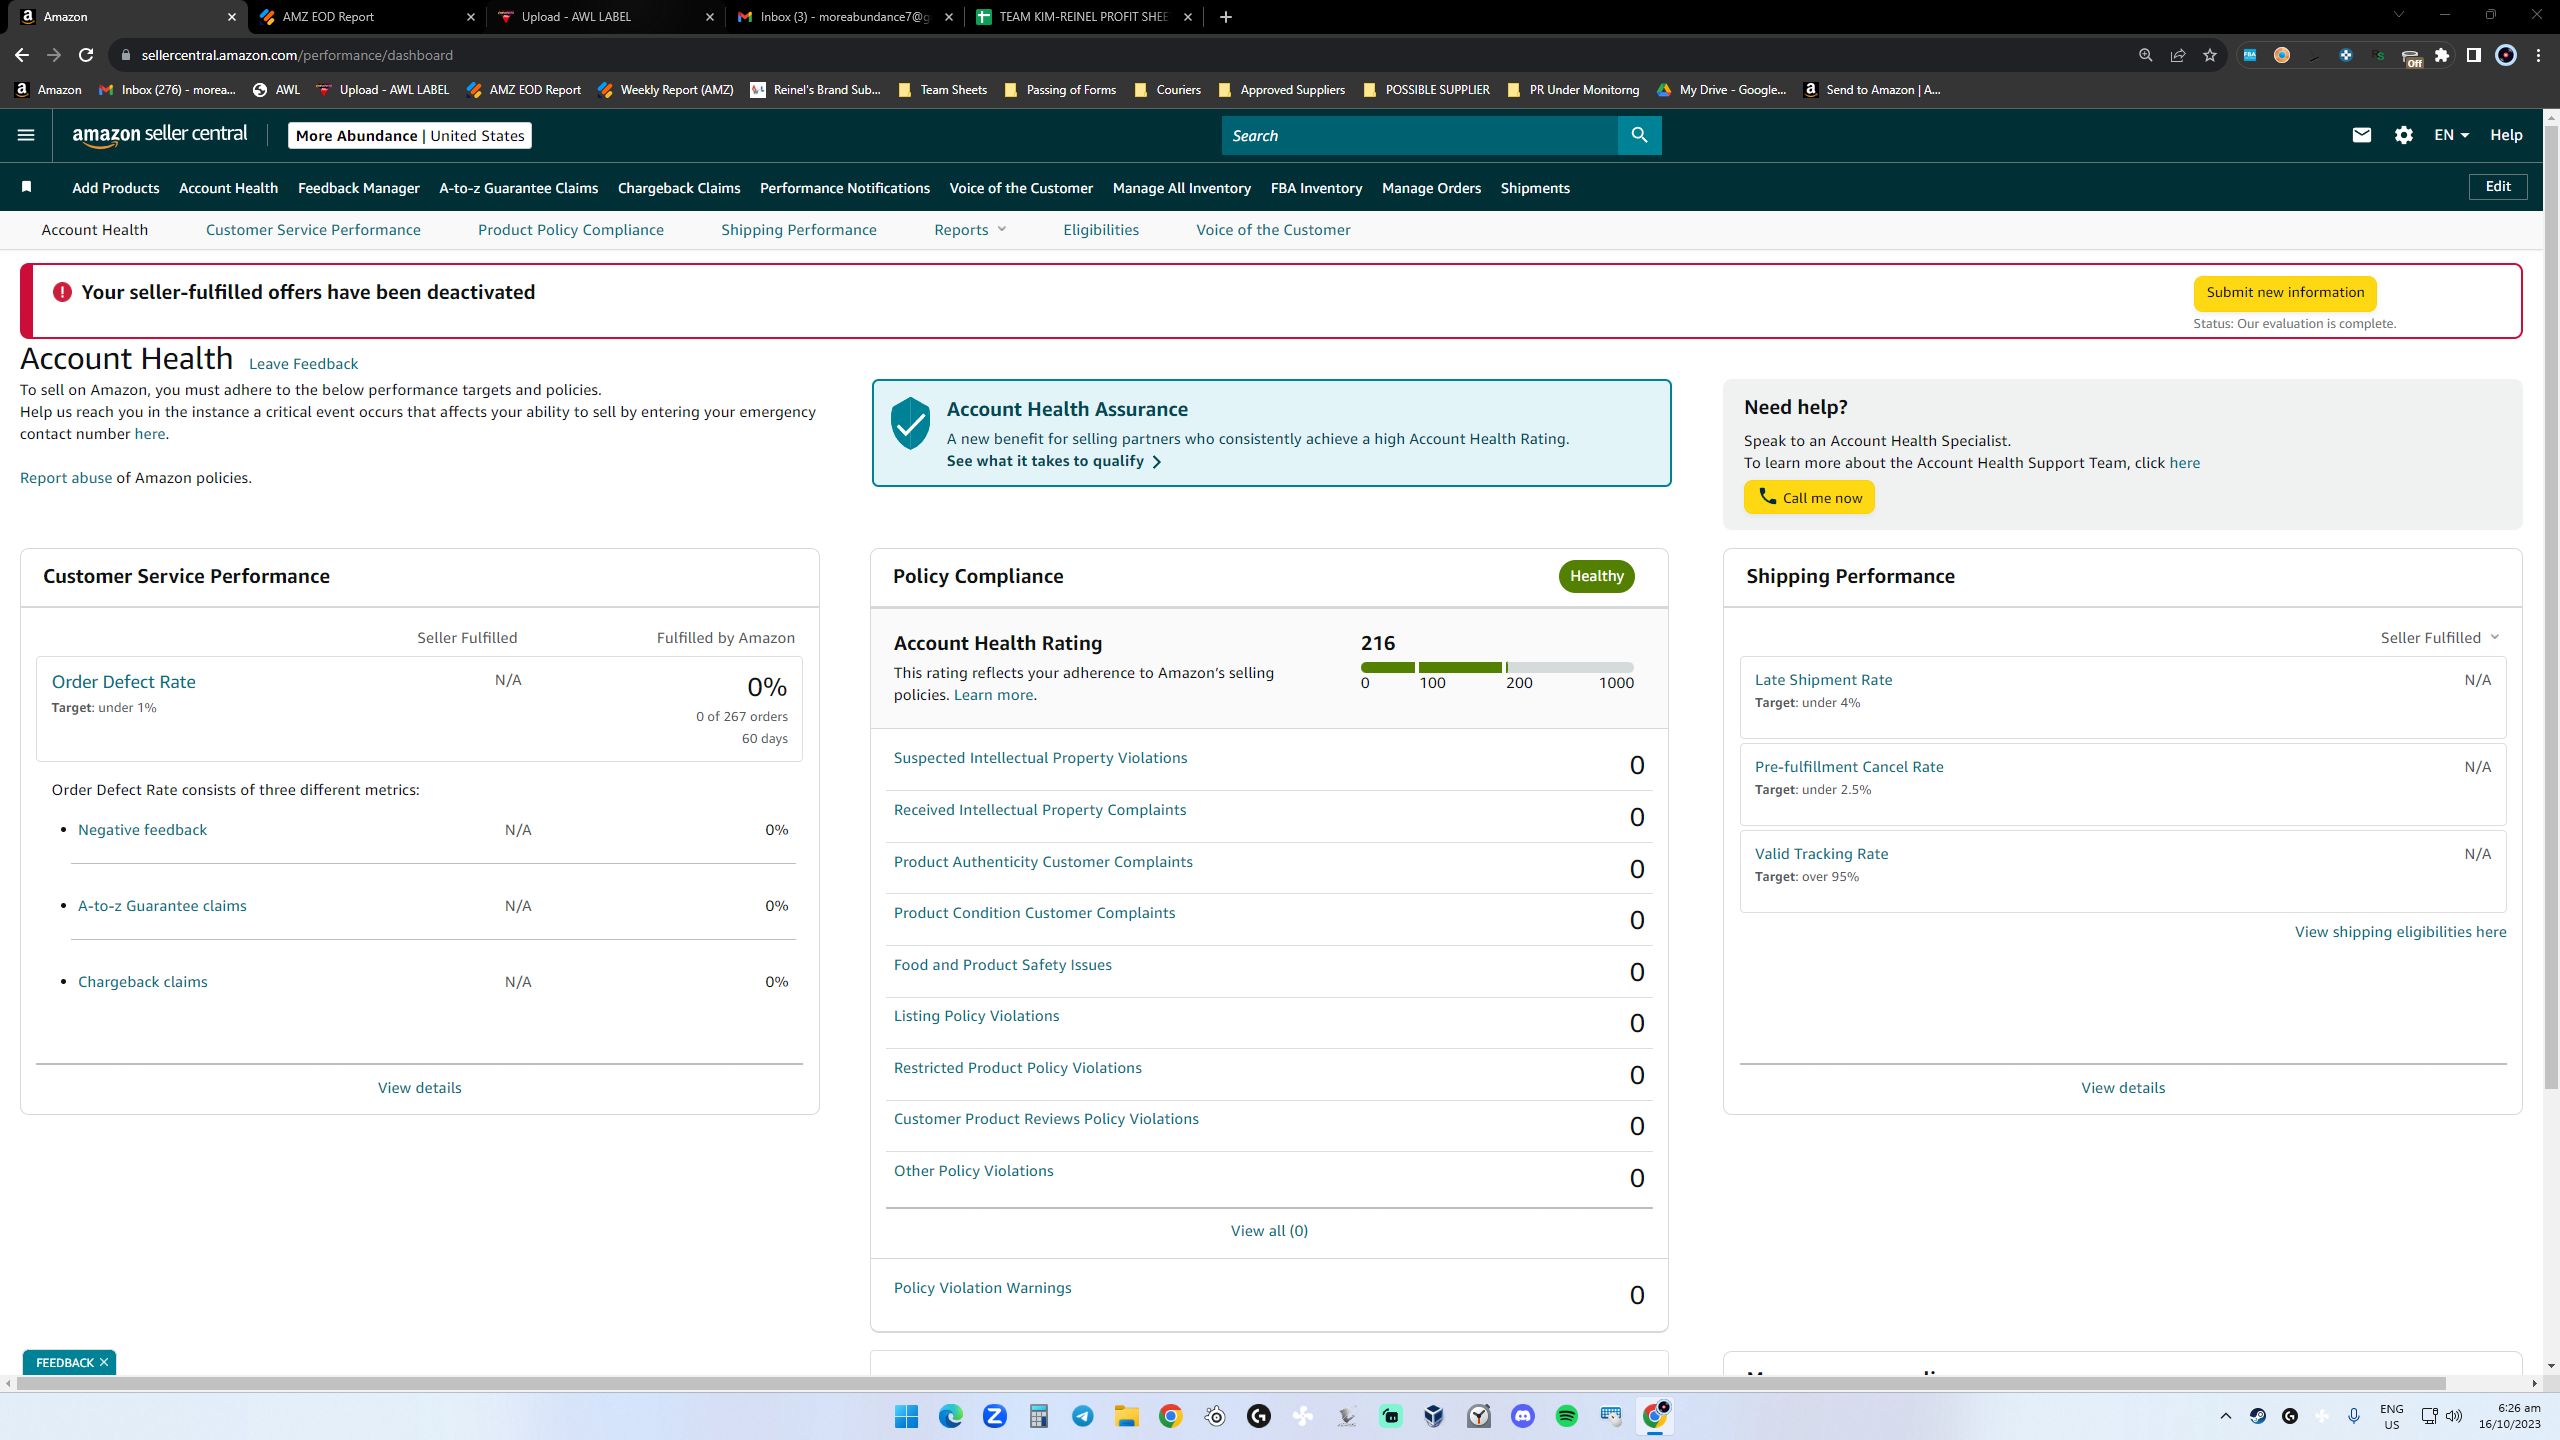The width and height of the screenshot is (2560, 1440).
Task: Switch to the Gmail Inbox (3) tab
Action: point(845,17)
